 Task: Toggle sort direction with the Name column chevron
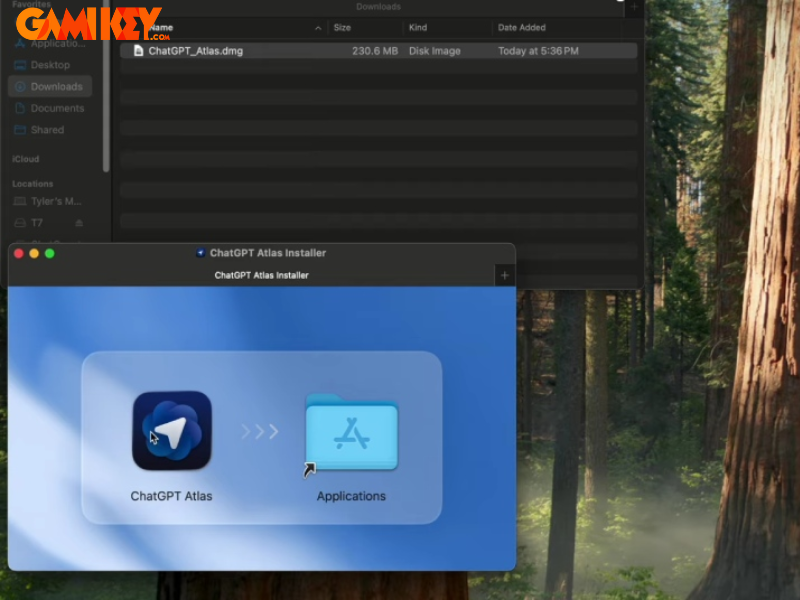coord(318,28)
